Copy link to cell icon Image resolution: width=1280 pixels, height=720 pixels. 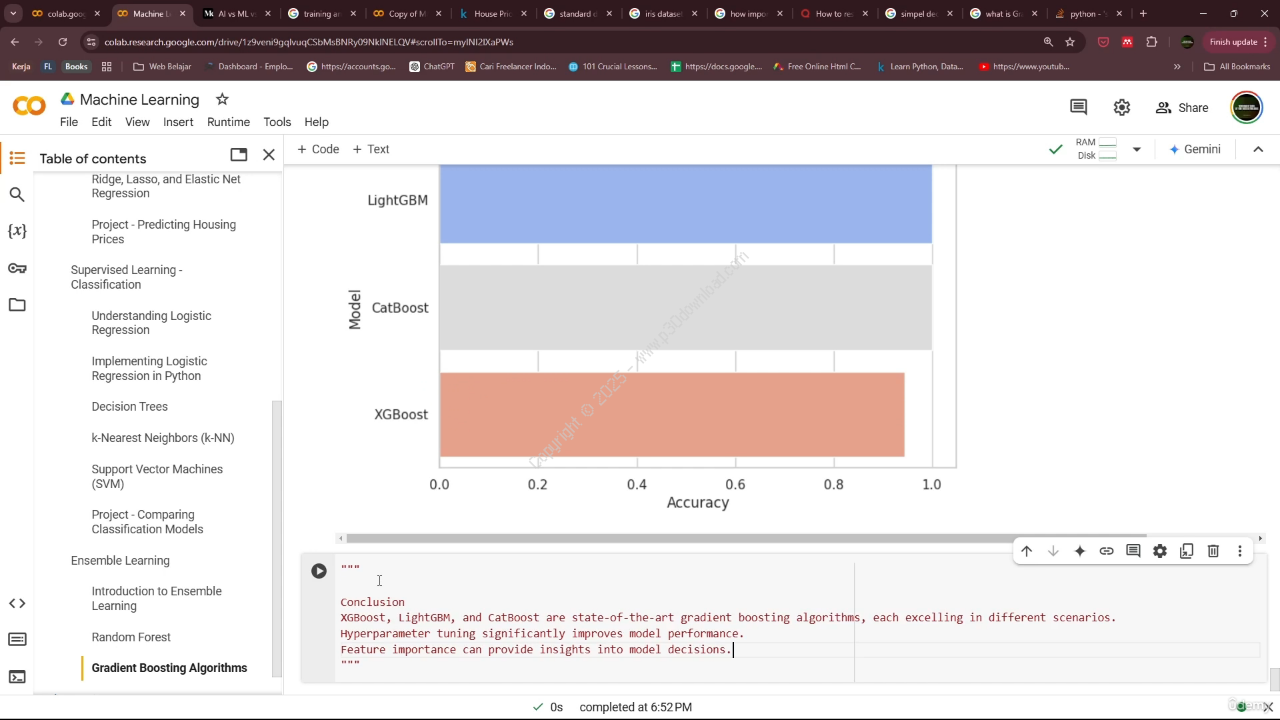[1106, 551]
